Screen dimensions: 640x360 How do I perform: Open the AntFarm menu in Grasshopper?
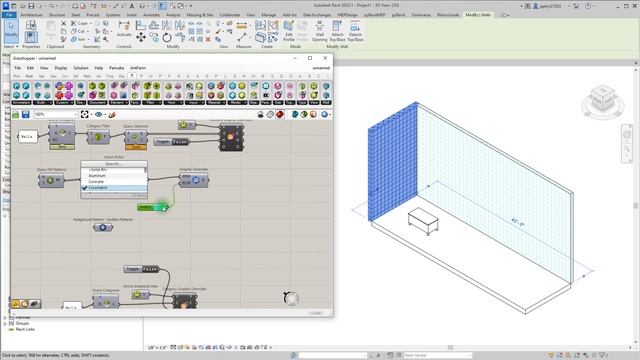[138, 68]
